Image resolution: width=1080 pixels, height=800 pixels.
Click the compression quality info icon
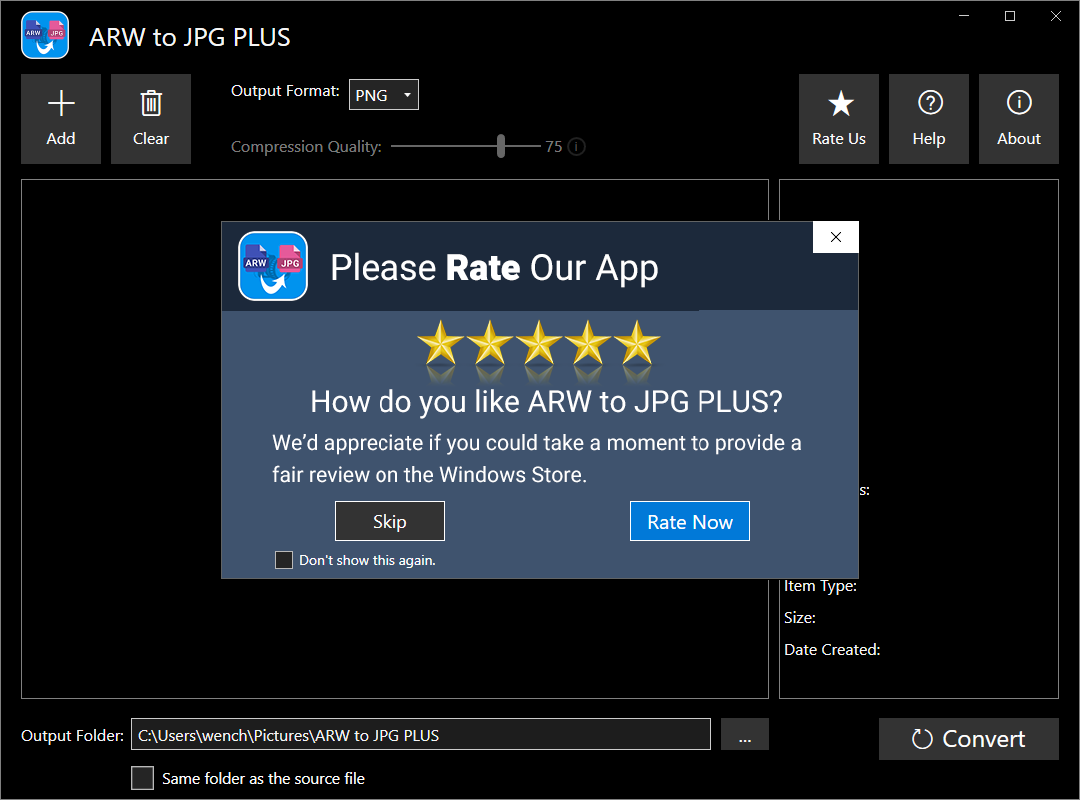pos(577,147)
